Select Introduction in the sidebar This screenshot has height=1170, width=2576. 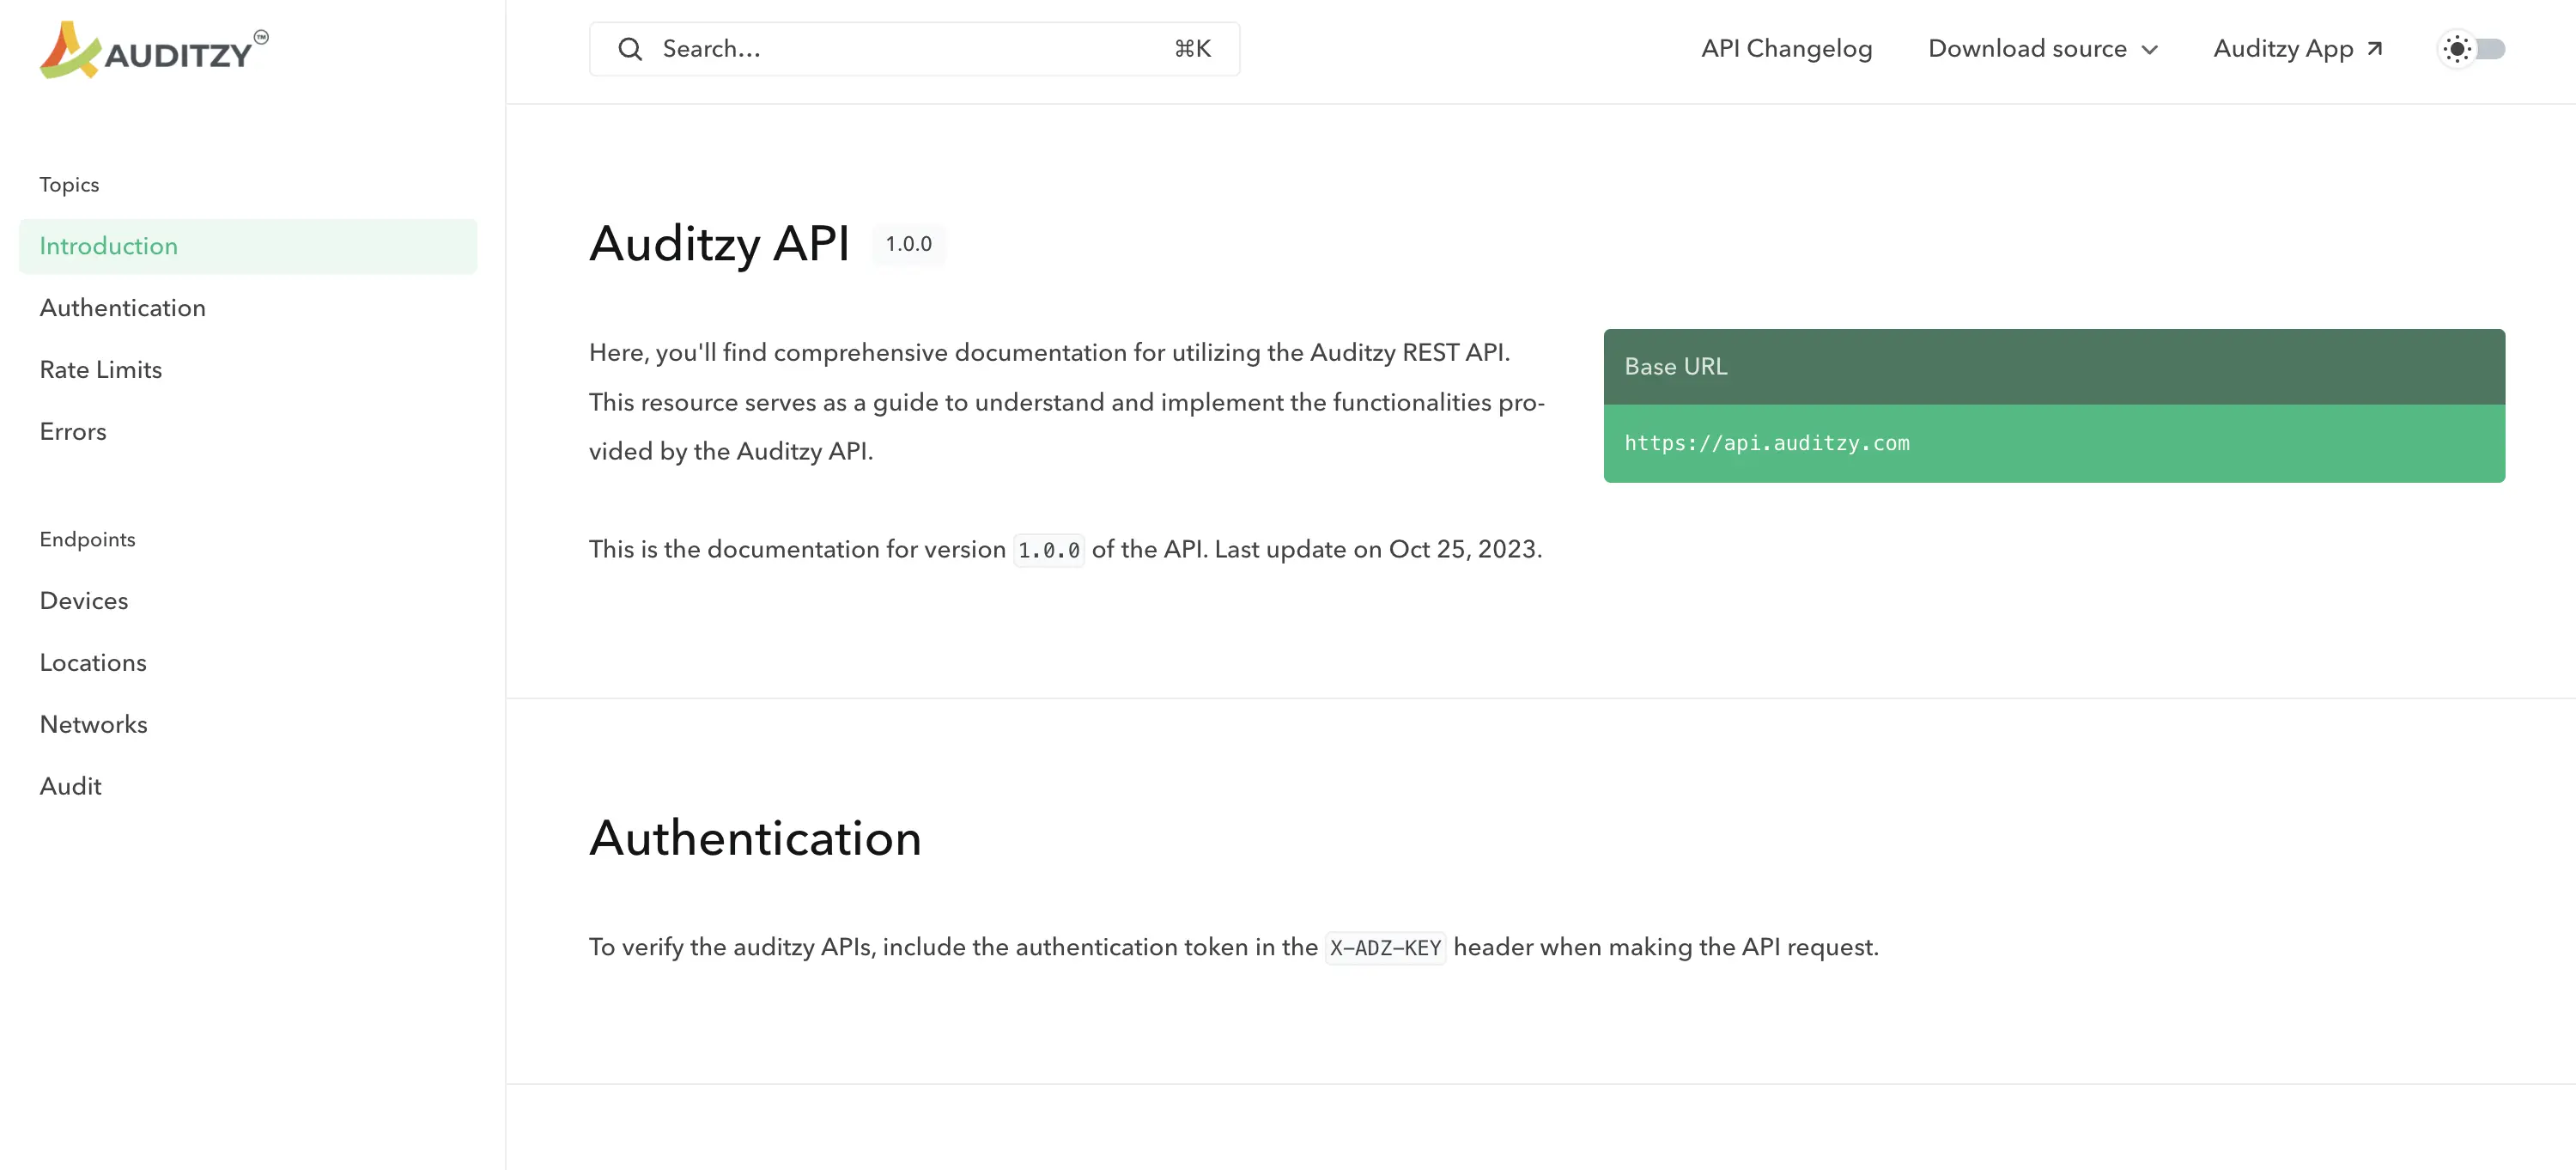[x=248, y=246]
